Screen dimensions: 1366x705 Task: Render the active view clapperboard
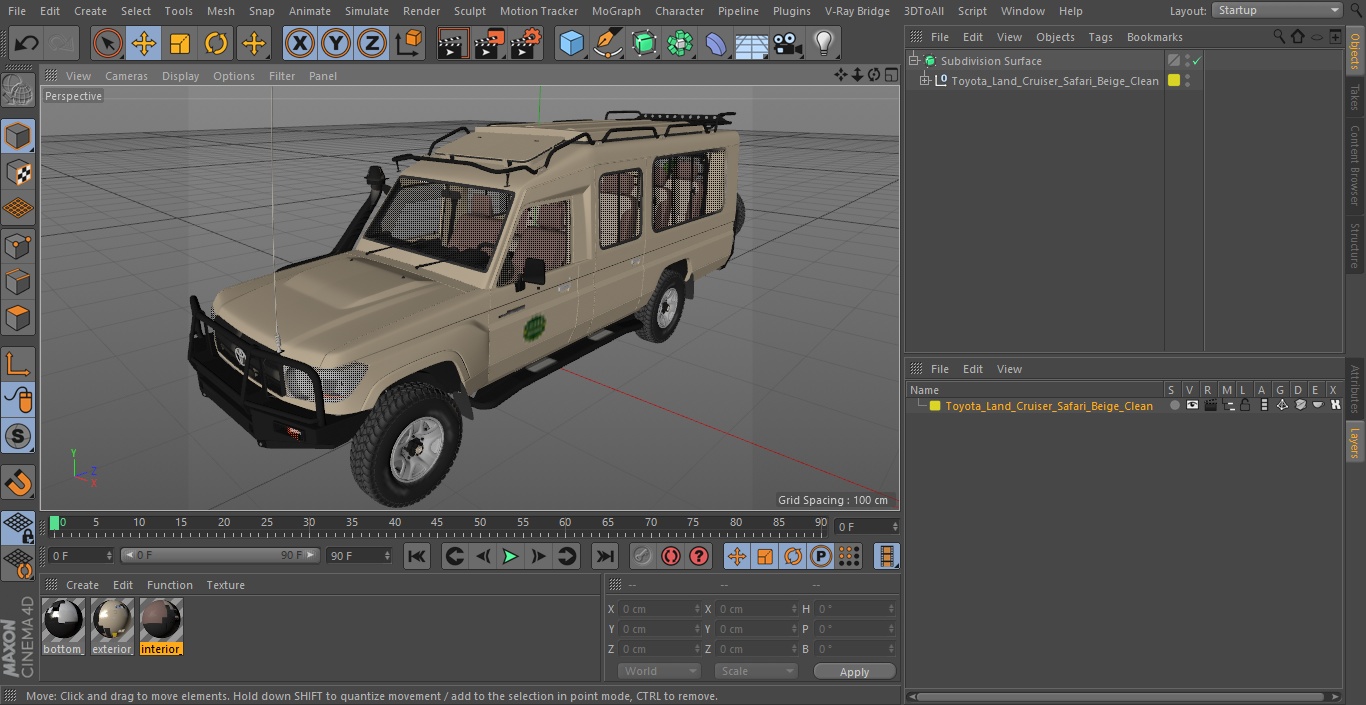[453, 43]
